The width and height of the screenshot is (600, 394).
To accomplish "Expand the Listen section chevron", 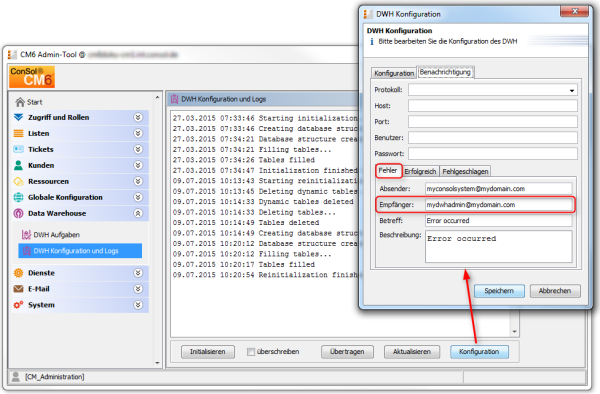I will tap(138, 134).
